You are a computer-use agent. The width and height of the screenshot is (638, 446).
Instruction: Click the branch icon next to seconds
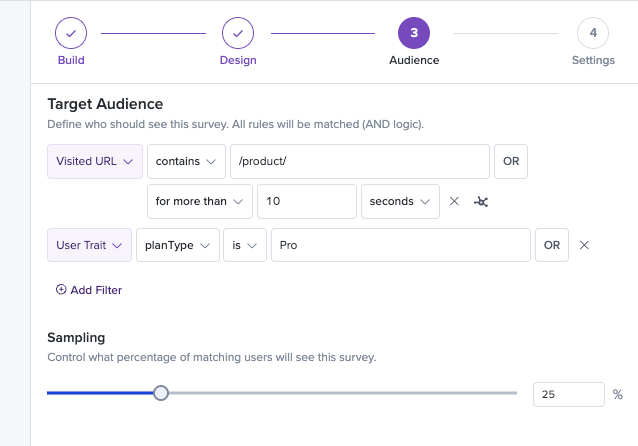(x=481, y=201)
